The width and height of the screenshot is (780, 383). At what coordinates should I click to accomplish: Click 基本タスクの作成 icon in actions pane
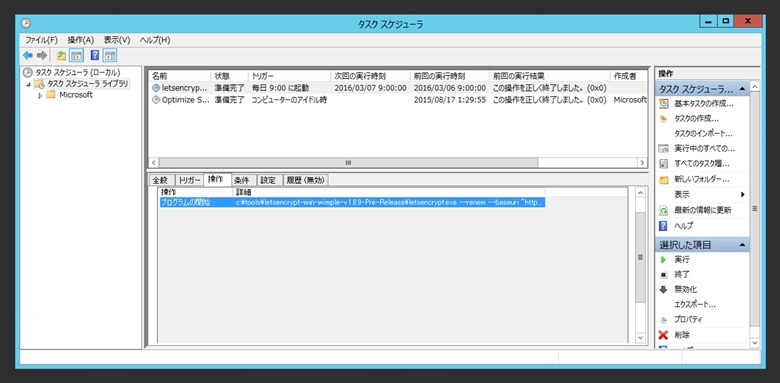point(663,104)
